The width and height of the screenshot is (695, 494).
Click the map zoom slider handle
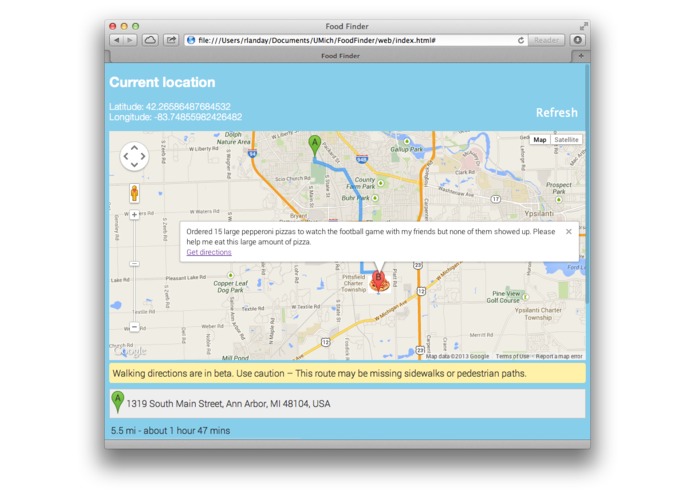click(x=134, y=264)
